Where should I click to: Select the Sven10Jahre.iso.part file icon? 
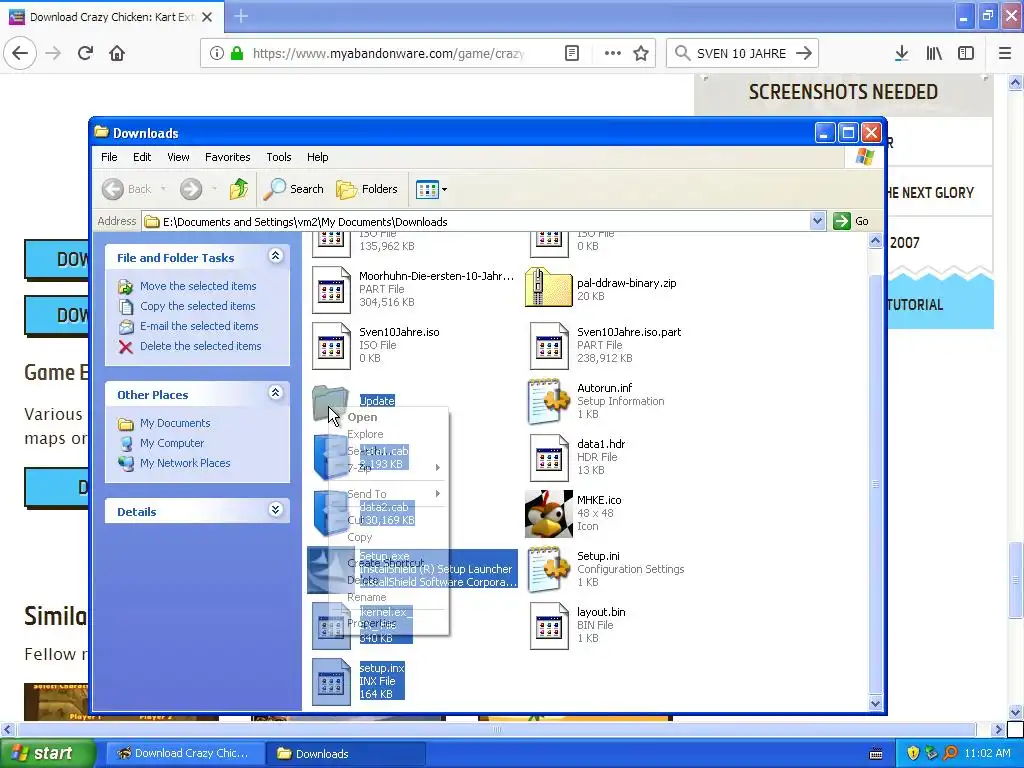coord(549,345)
